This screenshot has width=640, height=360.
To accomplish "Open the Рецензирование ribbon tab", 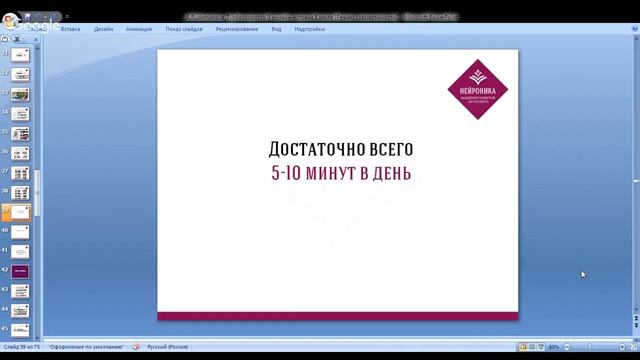I will [237, 29].
